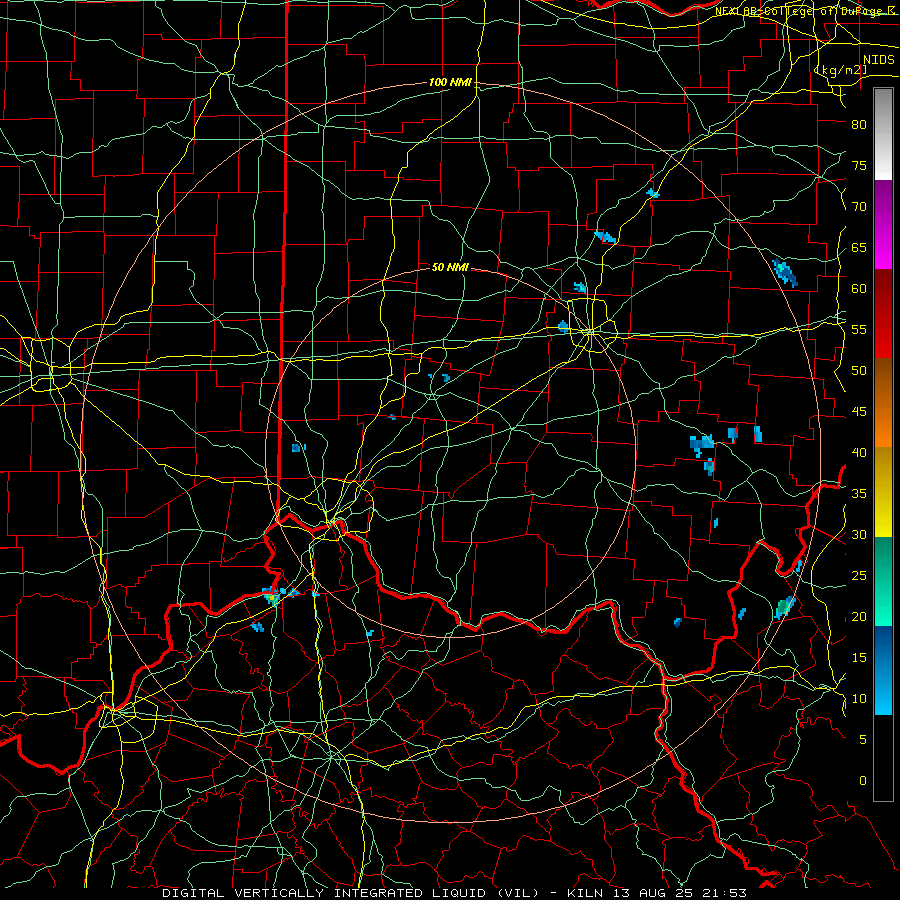Click the "(kg/m2)" units label
Screen dimensions: 900x900
pos(841,70)
